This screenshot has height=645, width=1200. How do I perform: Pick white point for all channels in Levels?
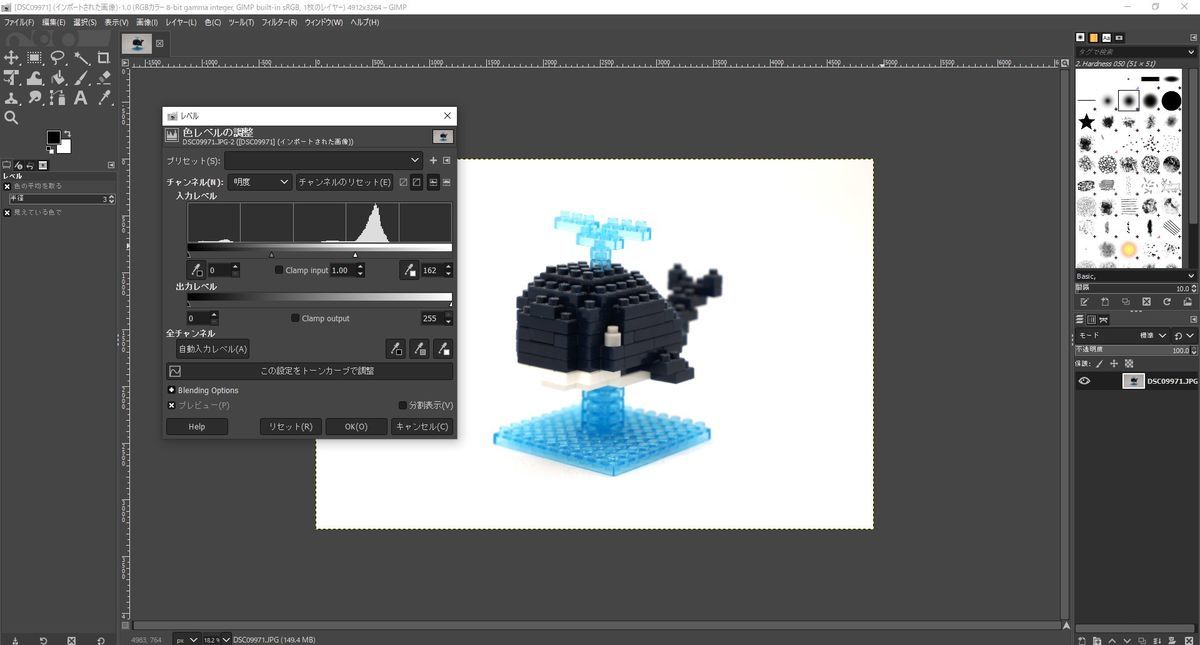(x=443, y=348)
